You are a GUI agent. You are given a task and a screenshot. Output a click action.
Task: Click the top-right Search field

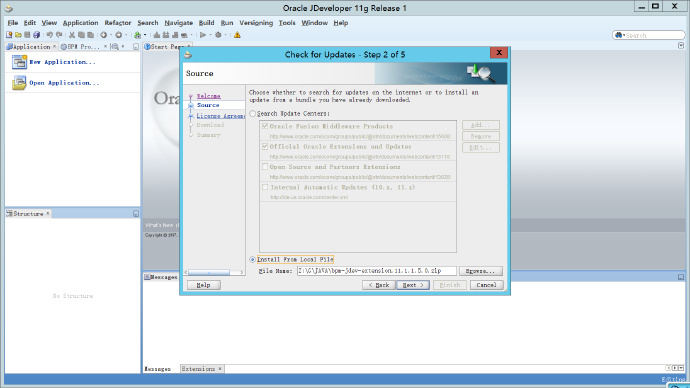pyautogui.click(x=649, y=35)
